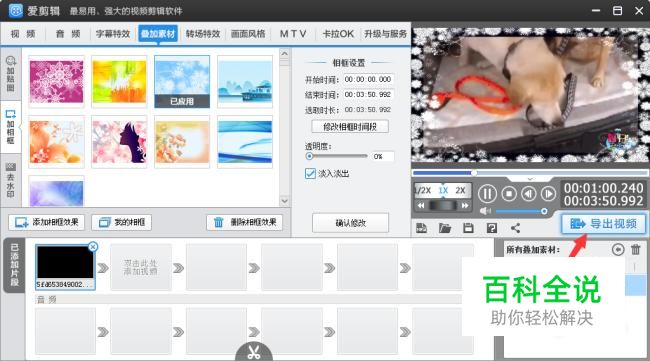Image resolution: width=650 pixels, height=361 pixels.
Task: Select 加贴图 sidebar icon
Action: 11,74
